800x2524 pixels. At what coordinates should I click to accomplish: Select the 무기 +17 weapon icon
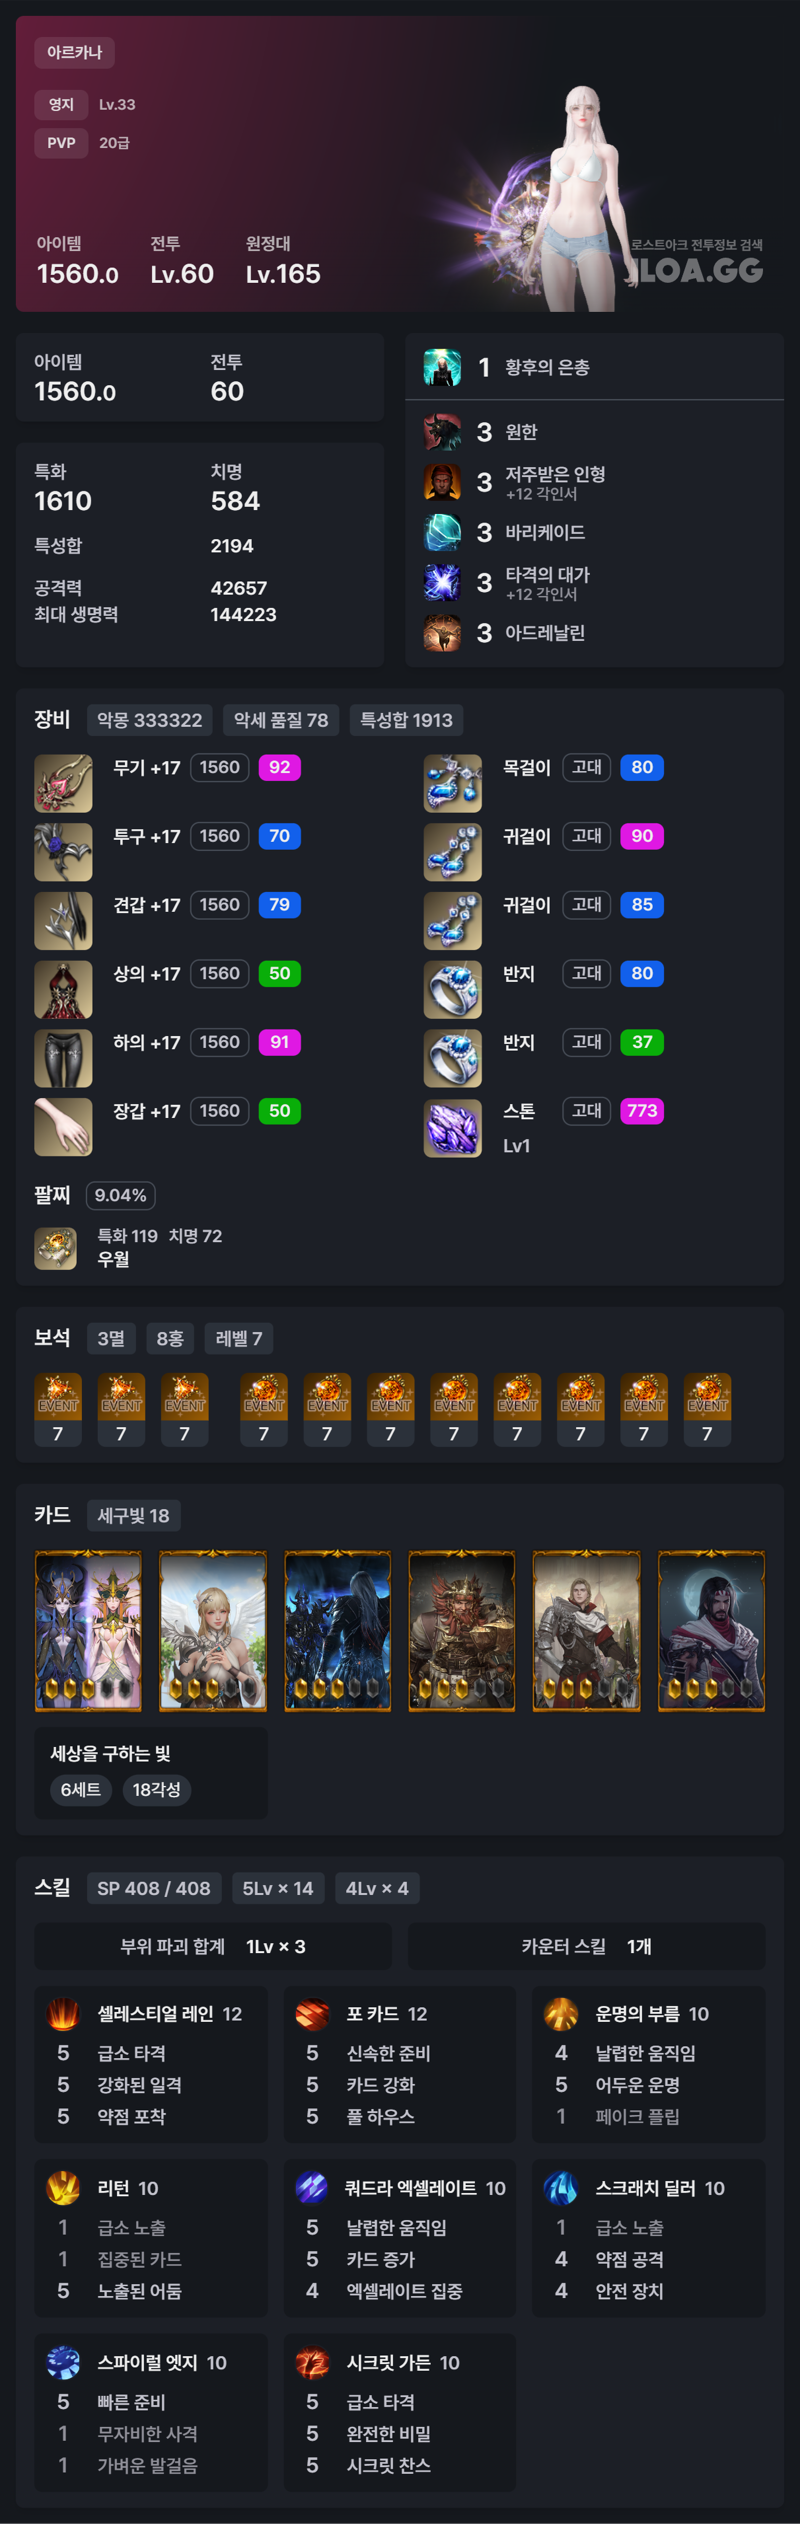(x=63, y=783)
